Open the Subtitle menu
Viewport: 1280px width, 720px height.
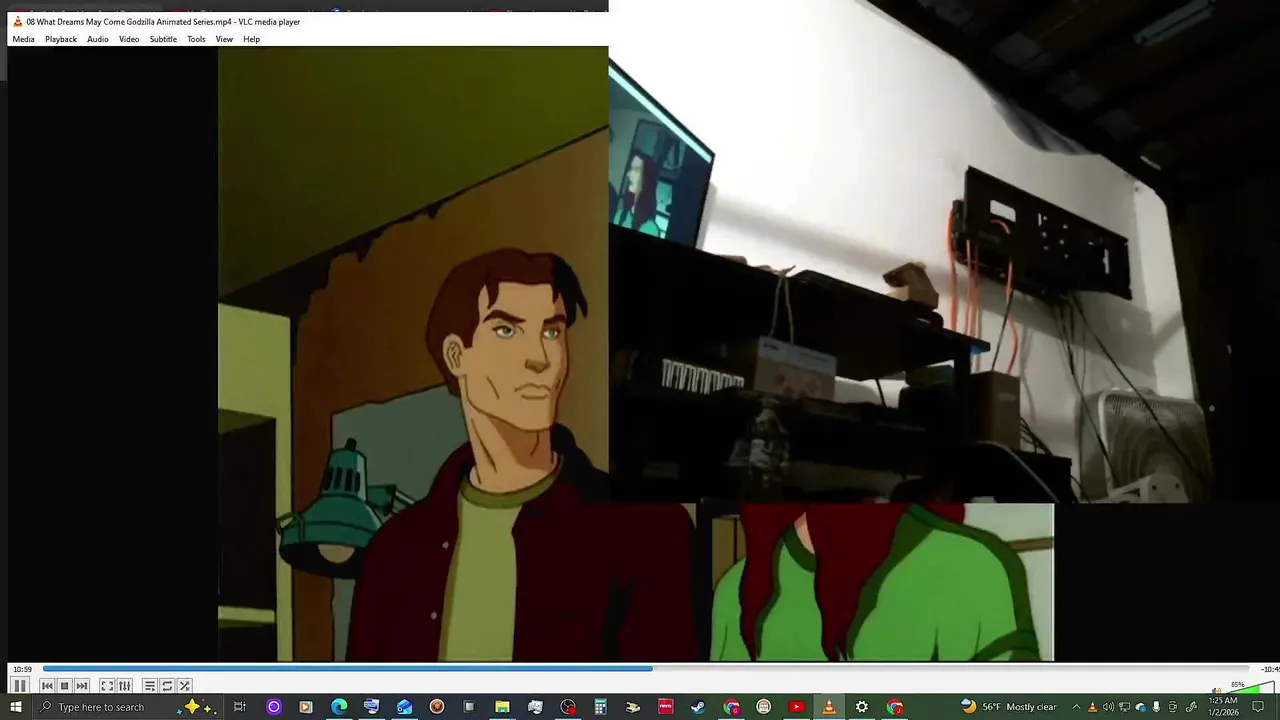[163, 39]
